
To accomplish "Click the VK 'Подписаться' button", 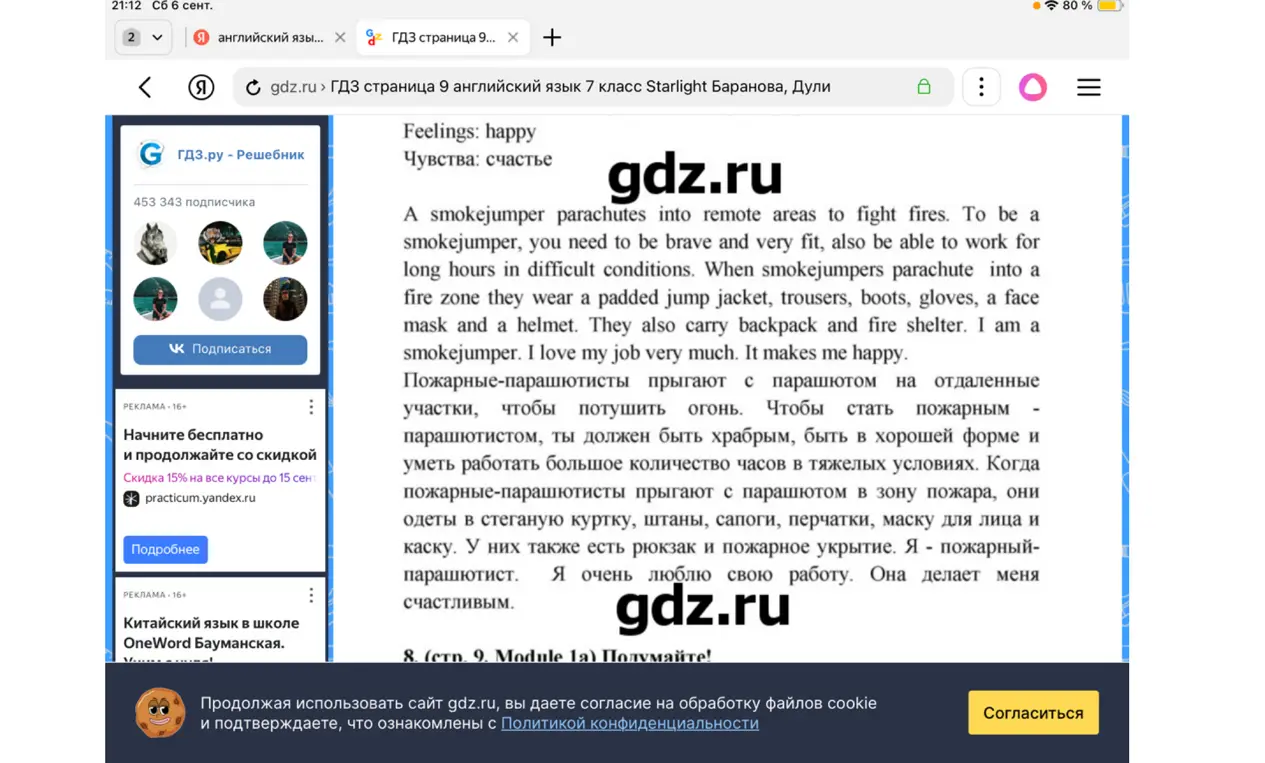I will pos(220,349).
